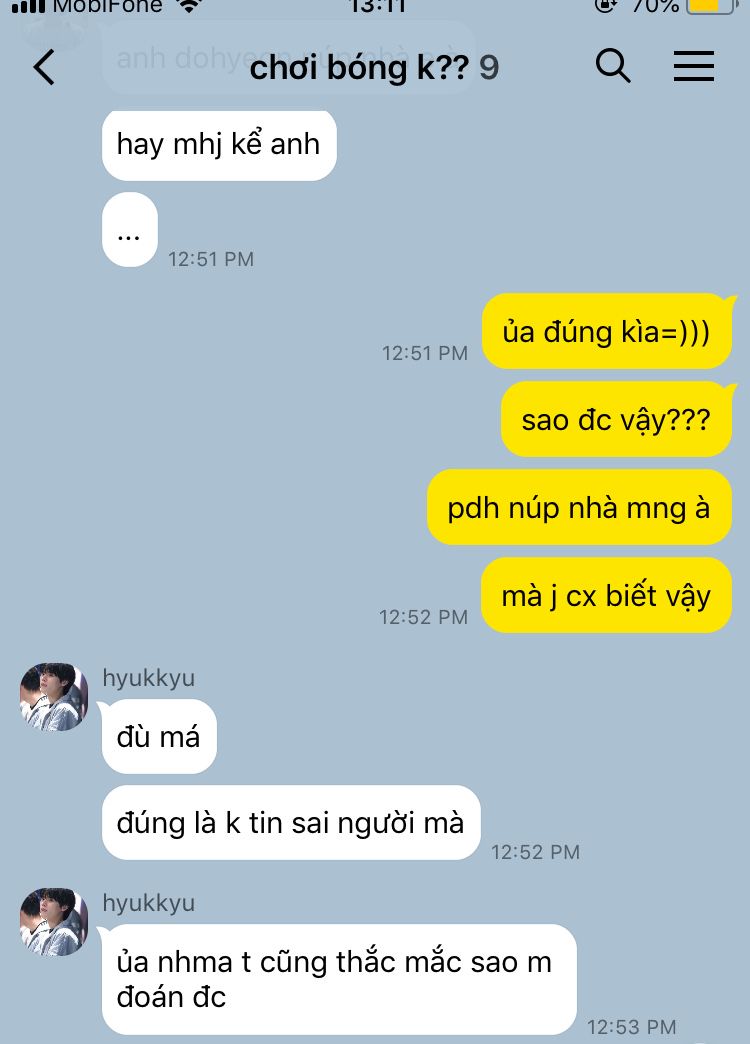The image size is (750, 1044).
Task: Open the hamburger menu in the chat header
Action: coord(693,66)
